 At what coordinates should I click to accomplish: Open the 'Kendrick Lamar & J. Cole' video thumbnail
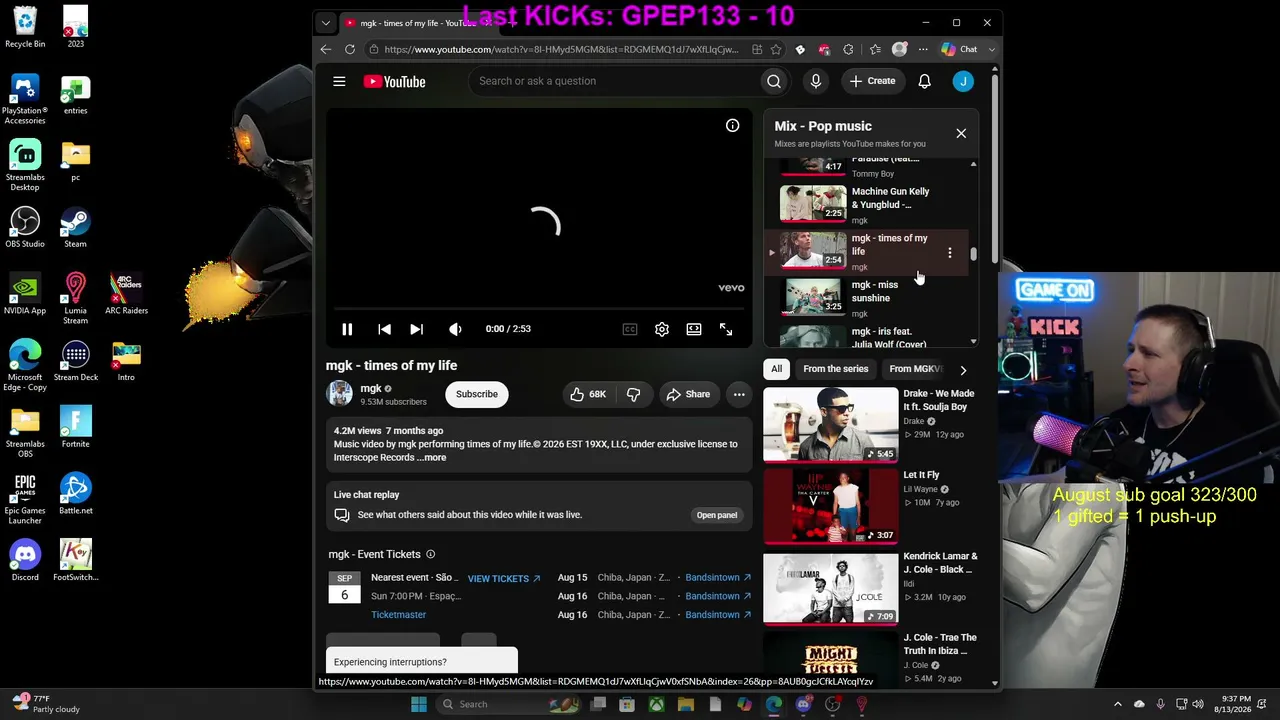click(x=831, y=588)
